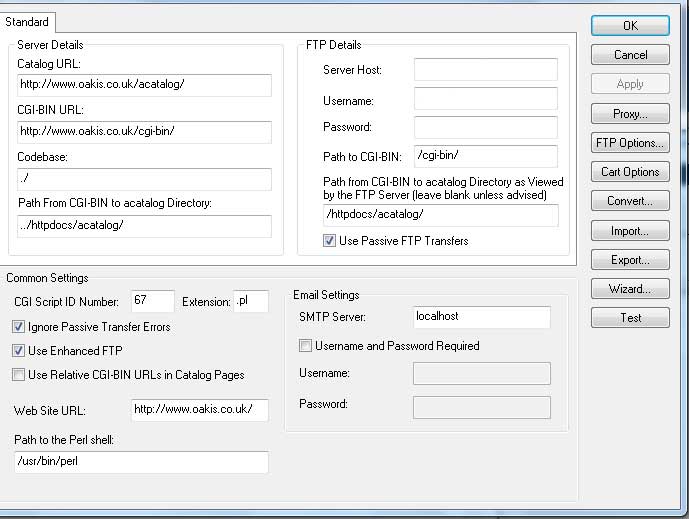Uncheck Ignore Passive Transfer Errors
The image size is (689, 519).
point(19,327)
